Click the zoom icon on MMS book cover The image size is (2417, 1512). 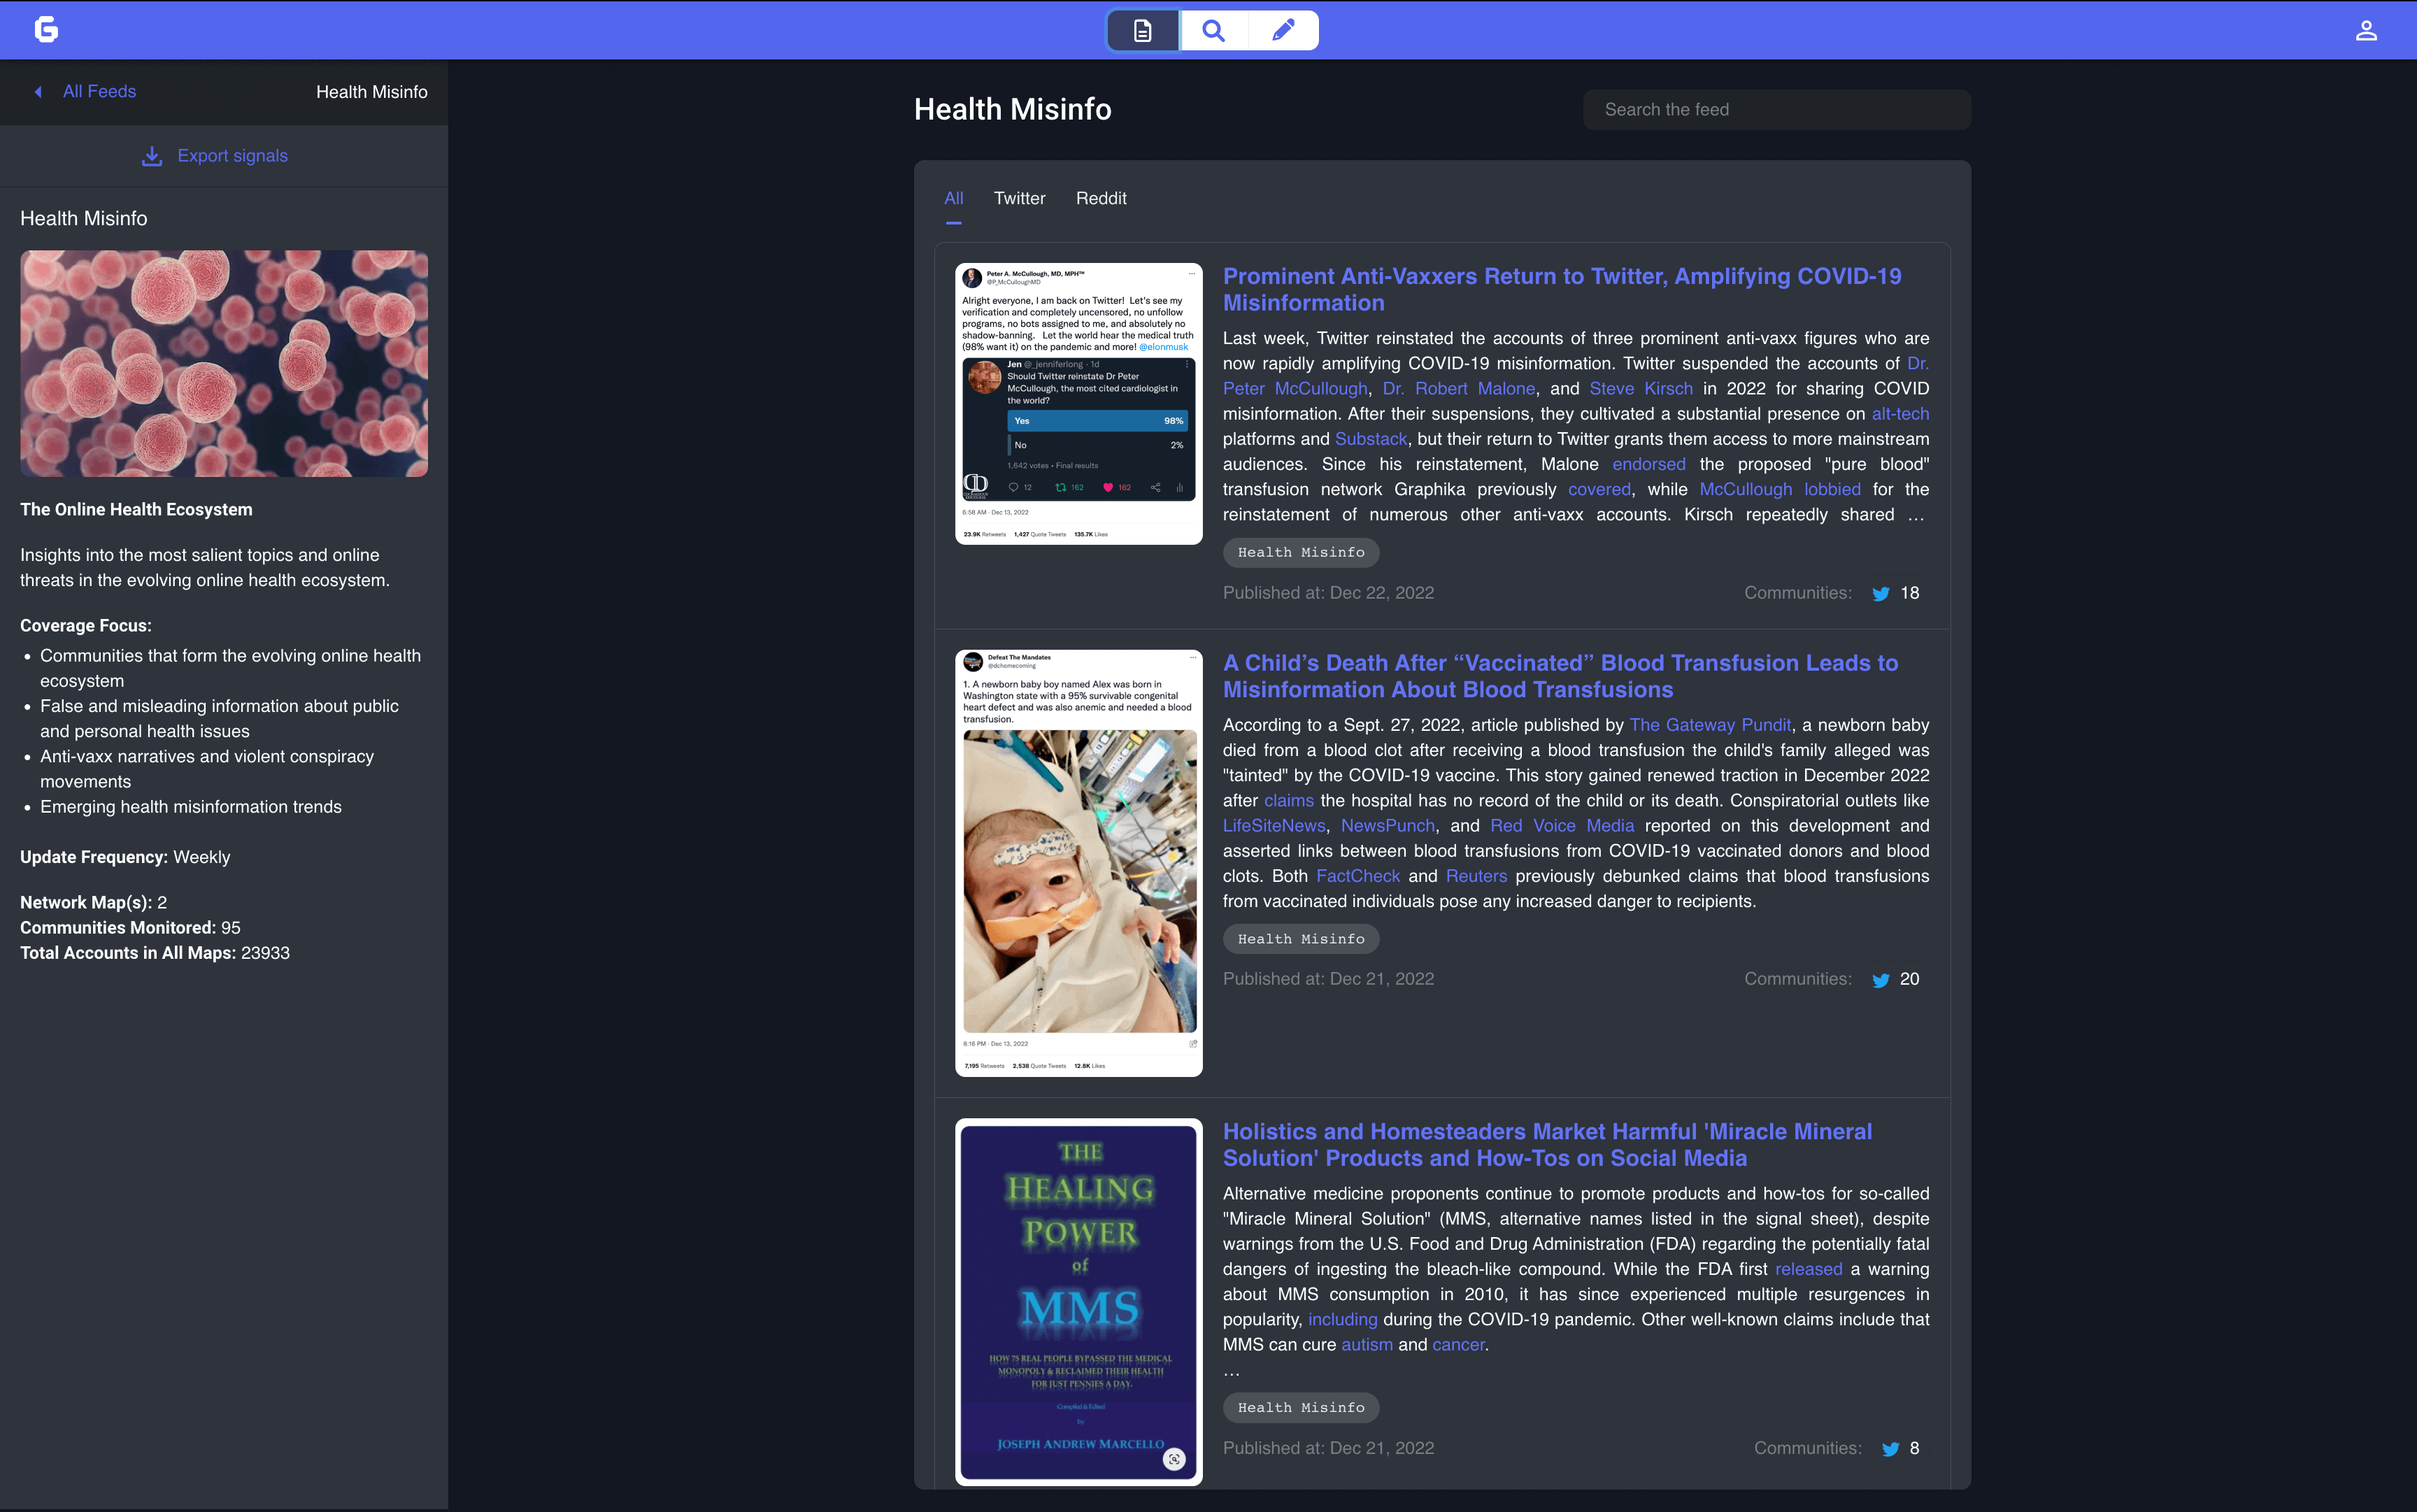tap(1174, 1459)
